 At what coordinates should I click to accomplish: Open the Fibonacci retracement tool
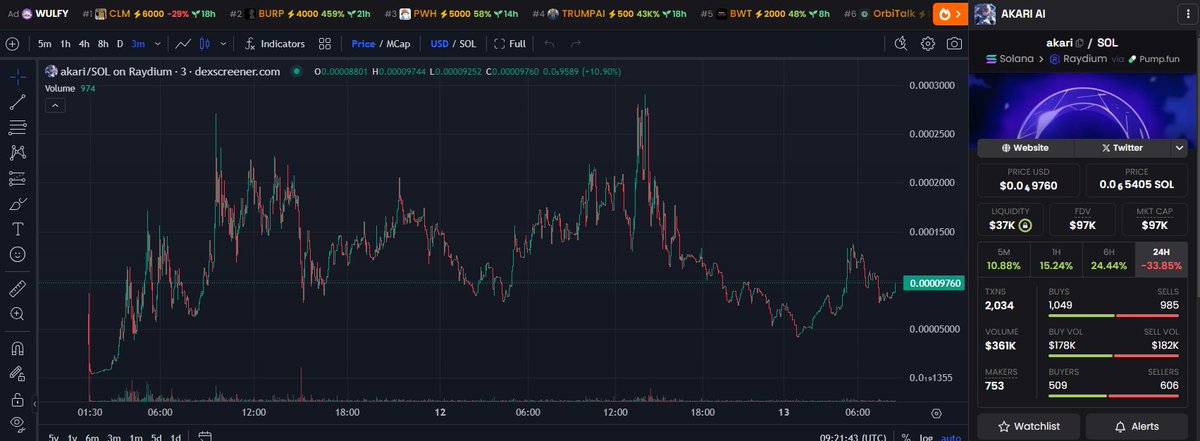[17, 127]
